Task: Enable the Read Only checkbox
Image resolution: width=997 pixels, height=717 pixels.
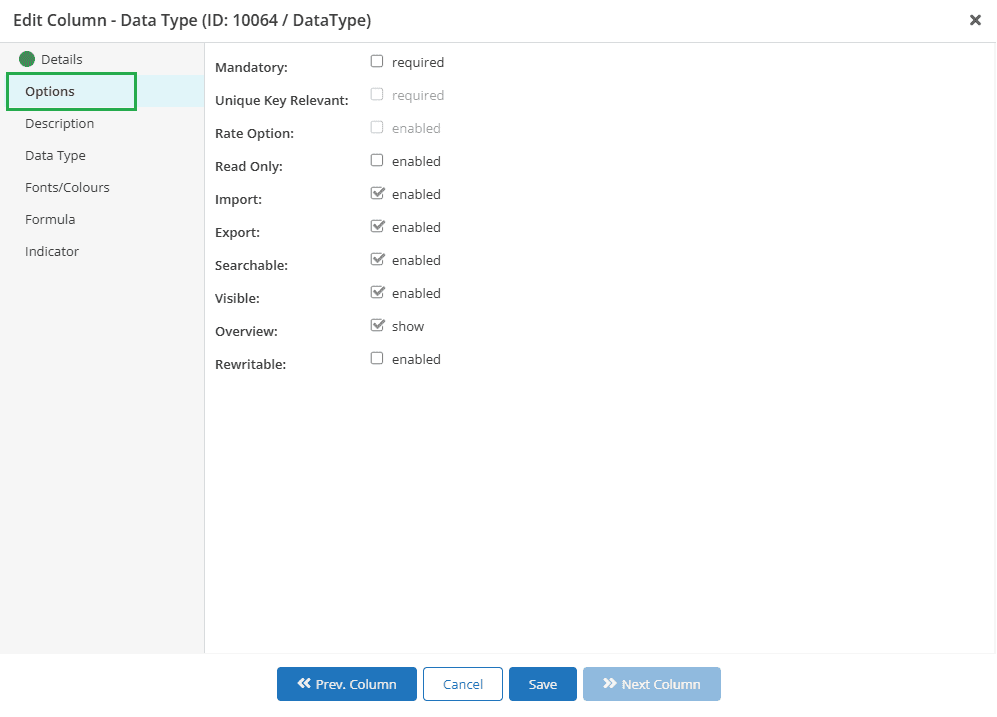Action: pos(377,160)
